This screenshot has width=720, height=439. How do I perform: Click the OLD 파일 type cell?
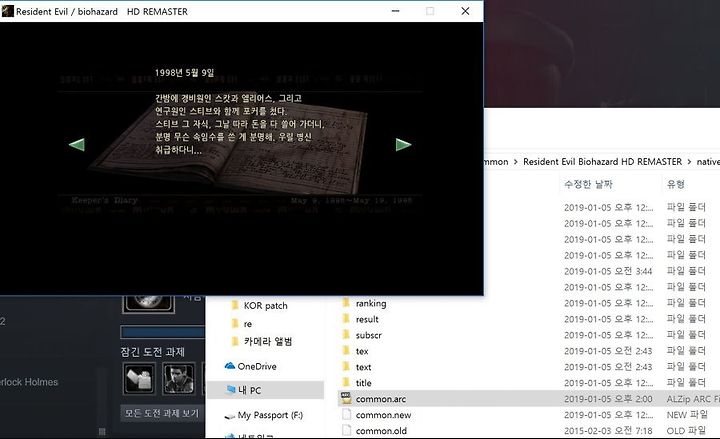pos(686,431)
